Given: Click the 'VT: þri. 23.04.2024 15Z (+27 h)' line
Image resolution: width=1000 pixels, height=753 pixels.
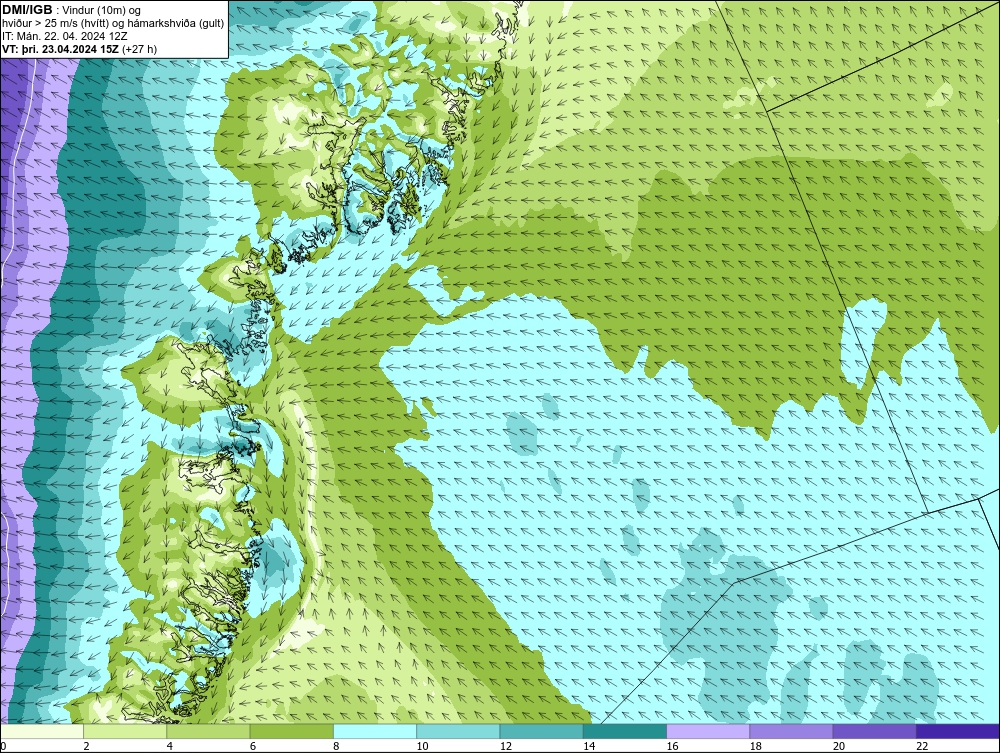Looking at the screenshot, I should [80, 49].
